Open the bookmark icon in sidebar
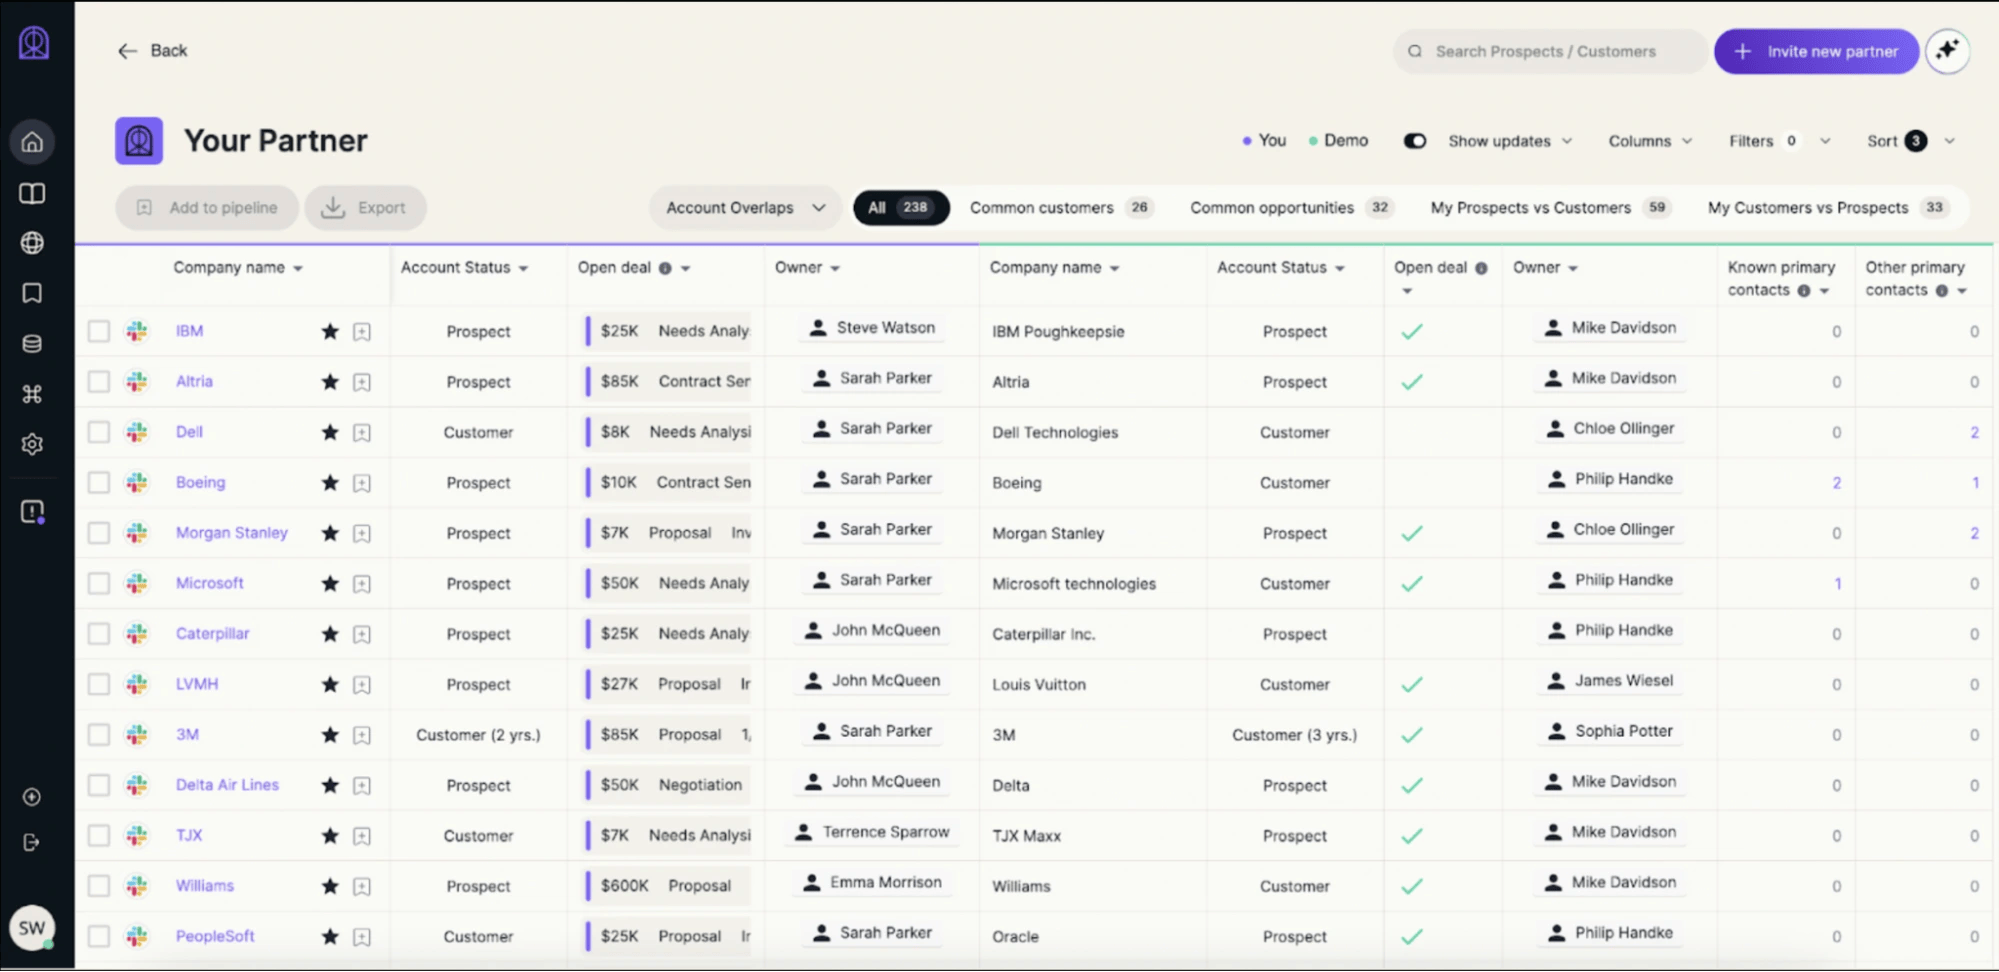This screenshot has height=972, width=1999. point(32,293)
